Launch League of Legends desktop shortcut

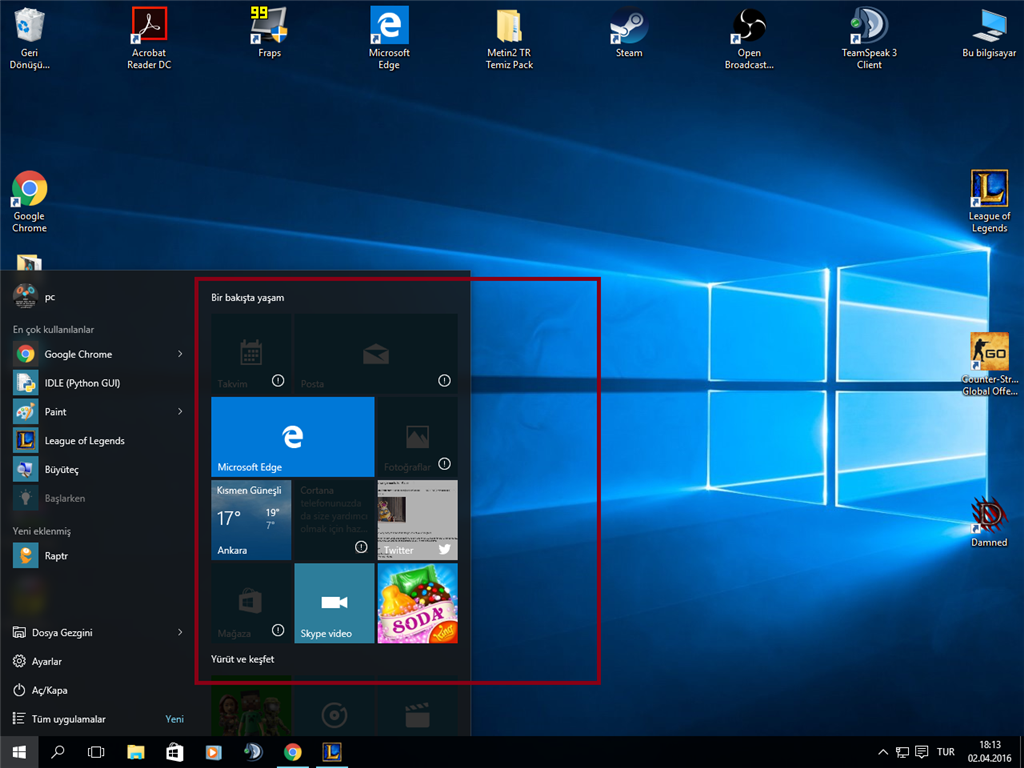pyautogui.click(x=989, y=201)
